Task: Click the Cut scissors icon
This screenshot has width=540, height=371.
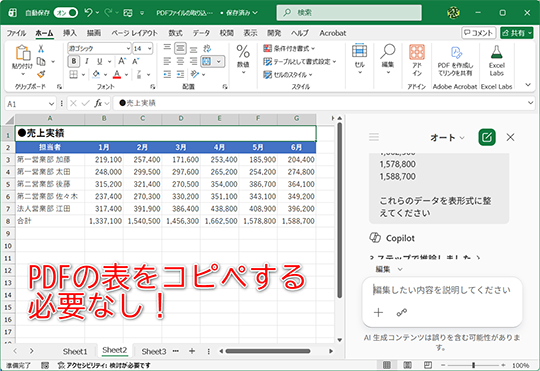Action: (x=41, y=49)
